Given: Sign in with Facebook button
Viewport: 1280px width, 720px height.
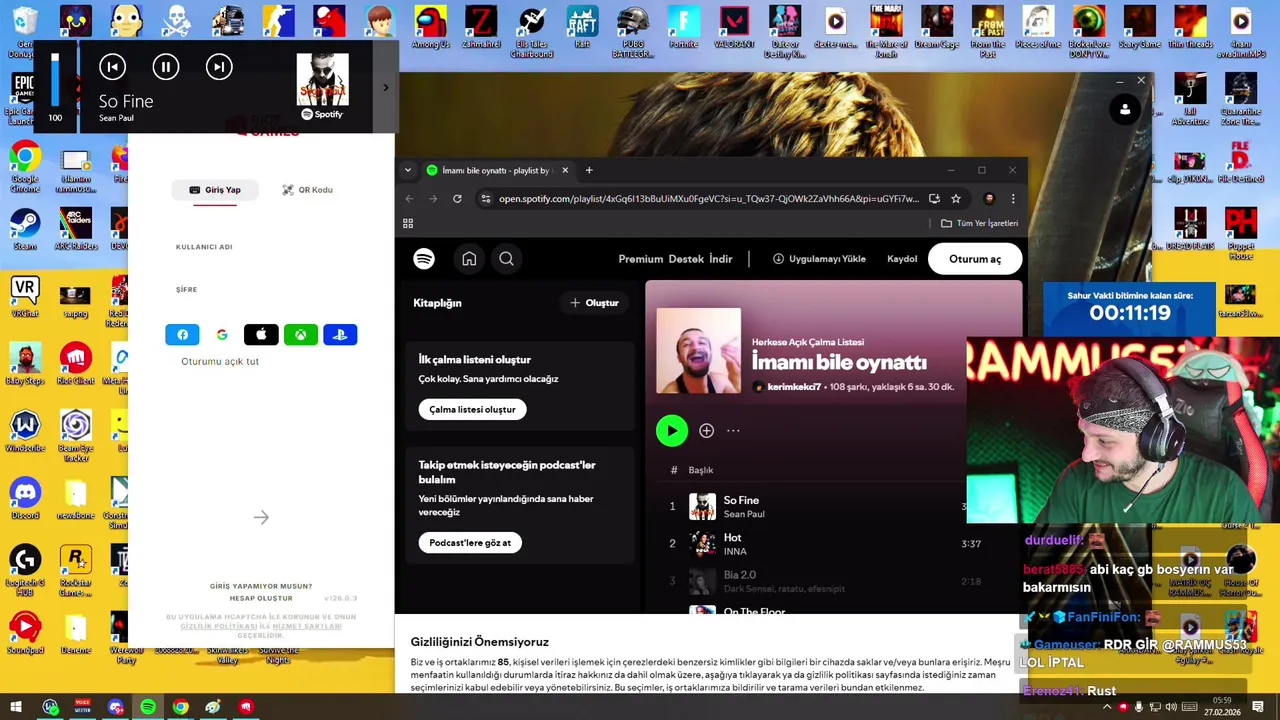Looking at the screenshot, I should click(x=182, y=335).
